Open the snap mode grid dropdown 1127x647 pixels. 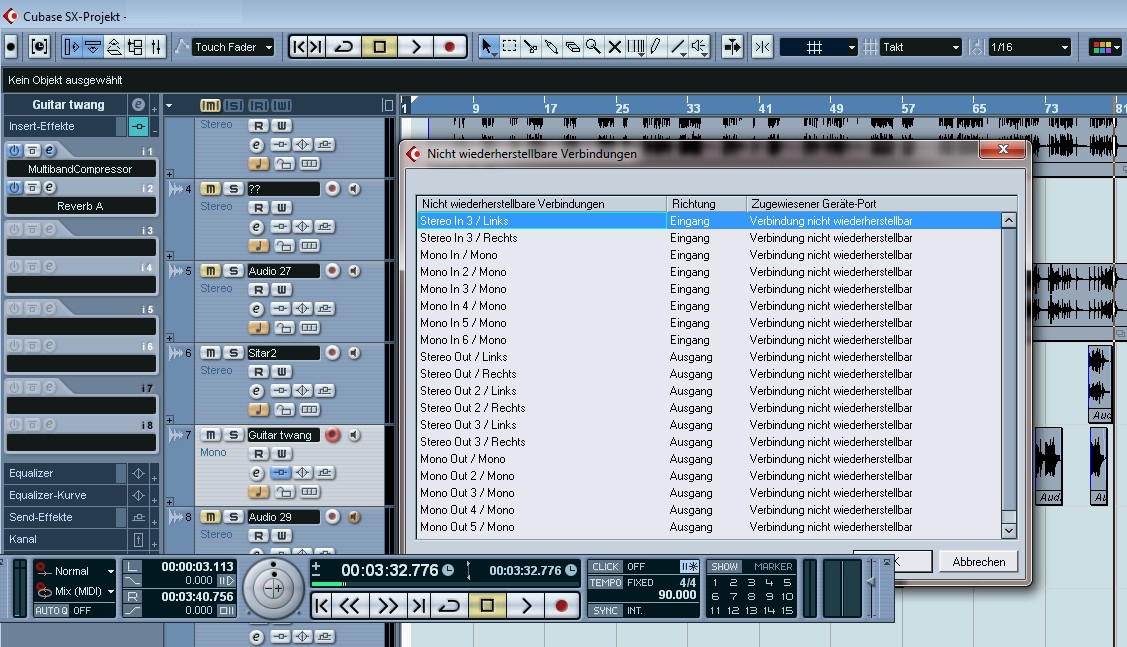click(x=819, y=47)
